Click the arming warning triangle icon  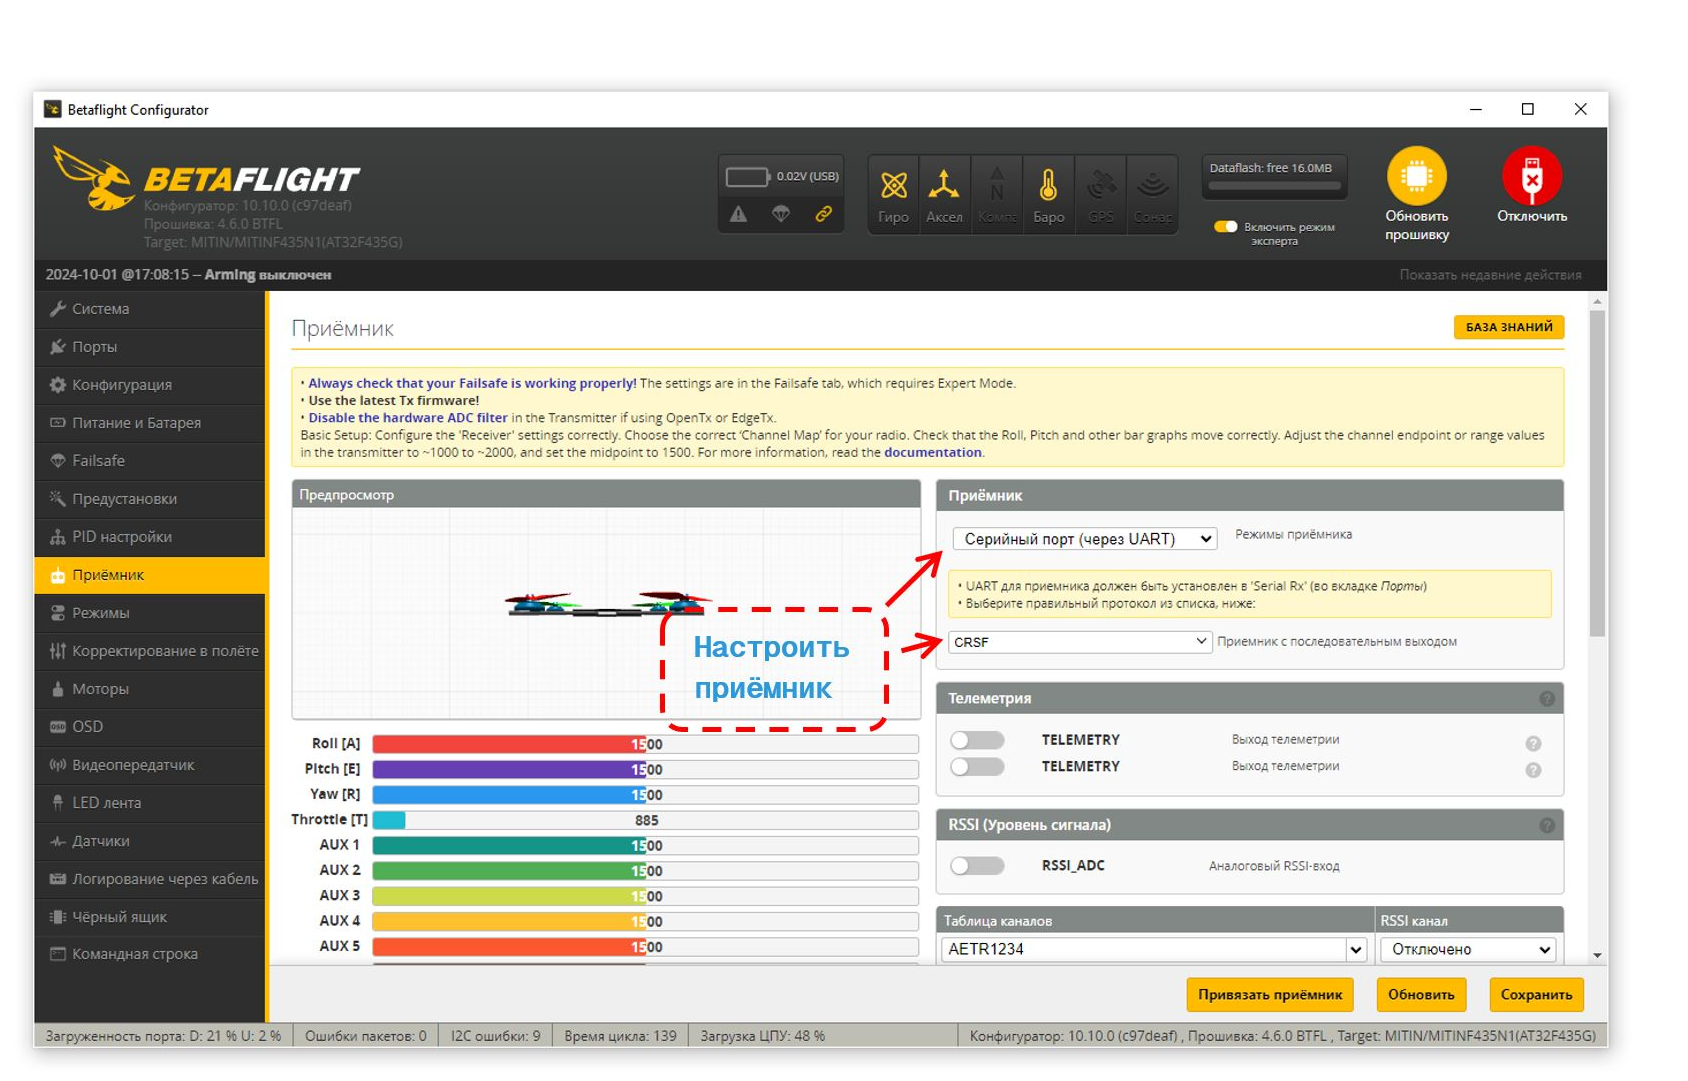tap(738, 213)
